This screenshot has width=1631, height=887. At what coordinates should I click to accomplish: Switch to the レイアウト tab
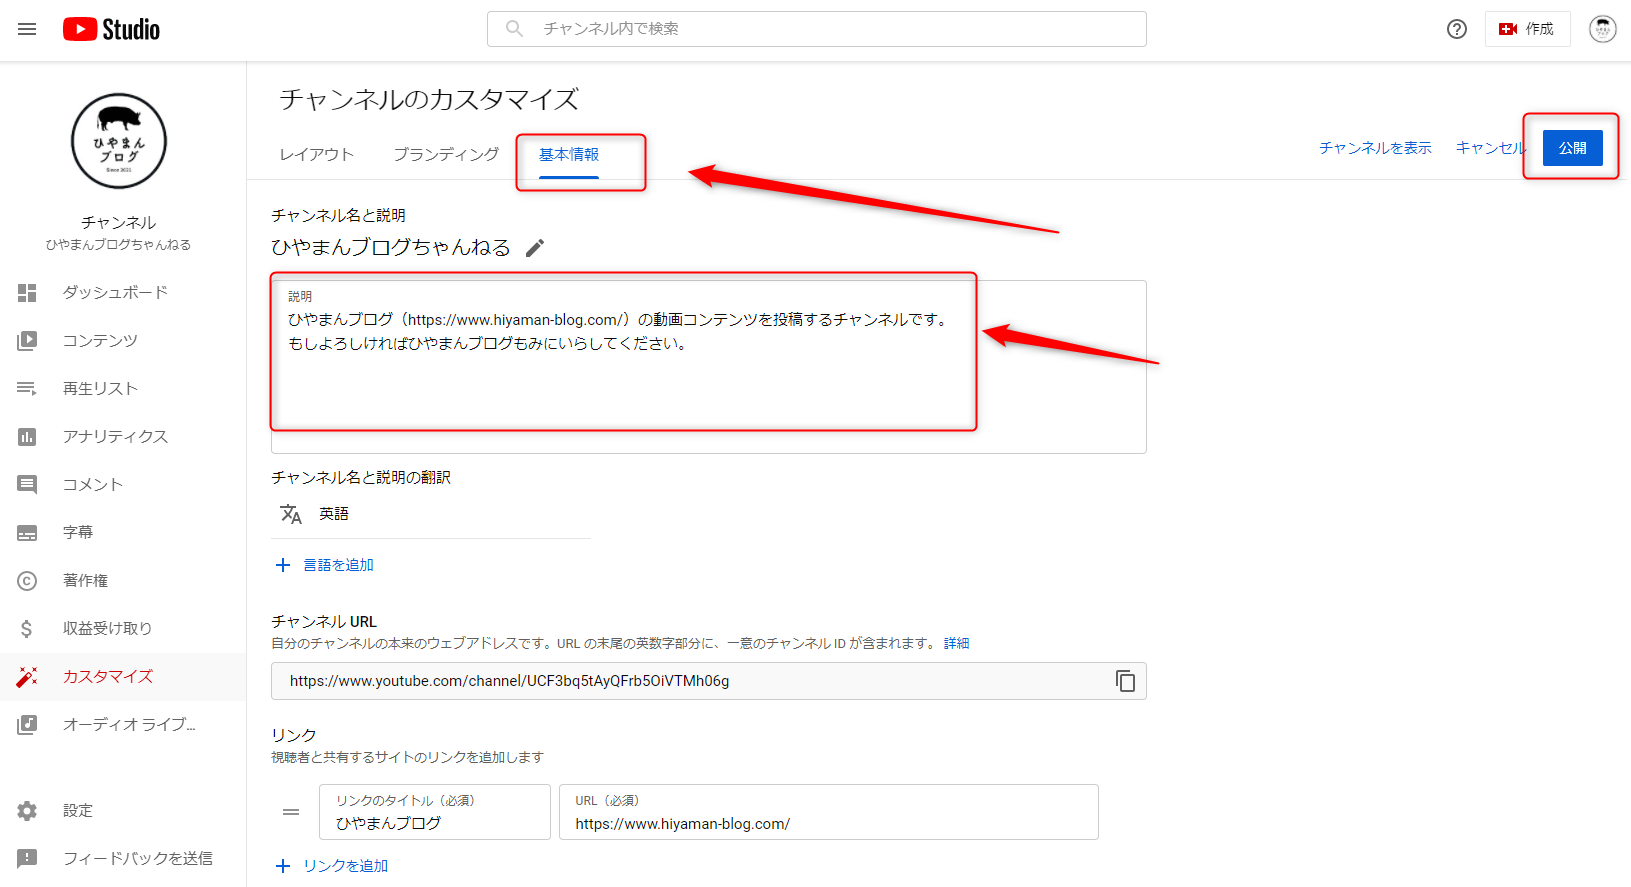point(316,154)
